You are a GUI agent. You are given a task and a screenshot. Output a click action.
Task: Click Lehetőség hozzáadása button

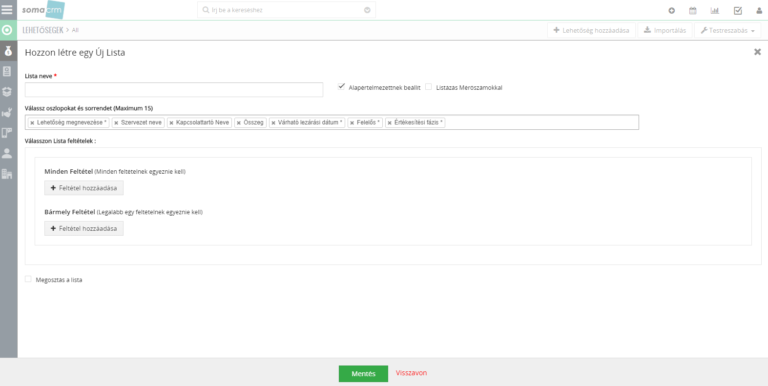click(591, 30)
